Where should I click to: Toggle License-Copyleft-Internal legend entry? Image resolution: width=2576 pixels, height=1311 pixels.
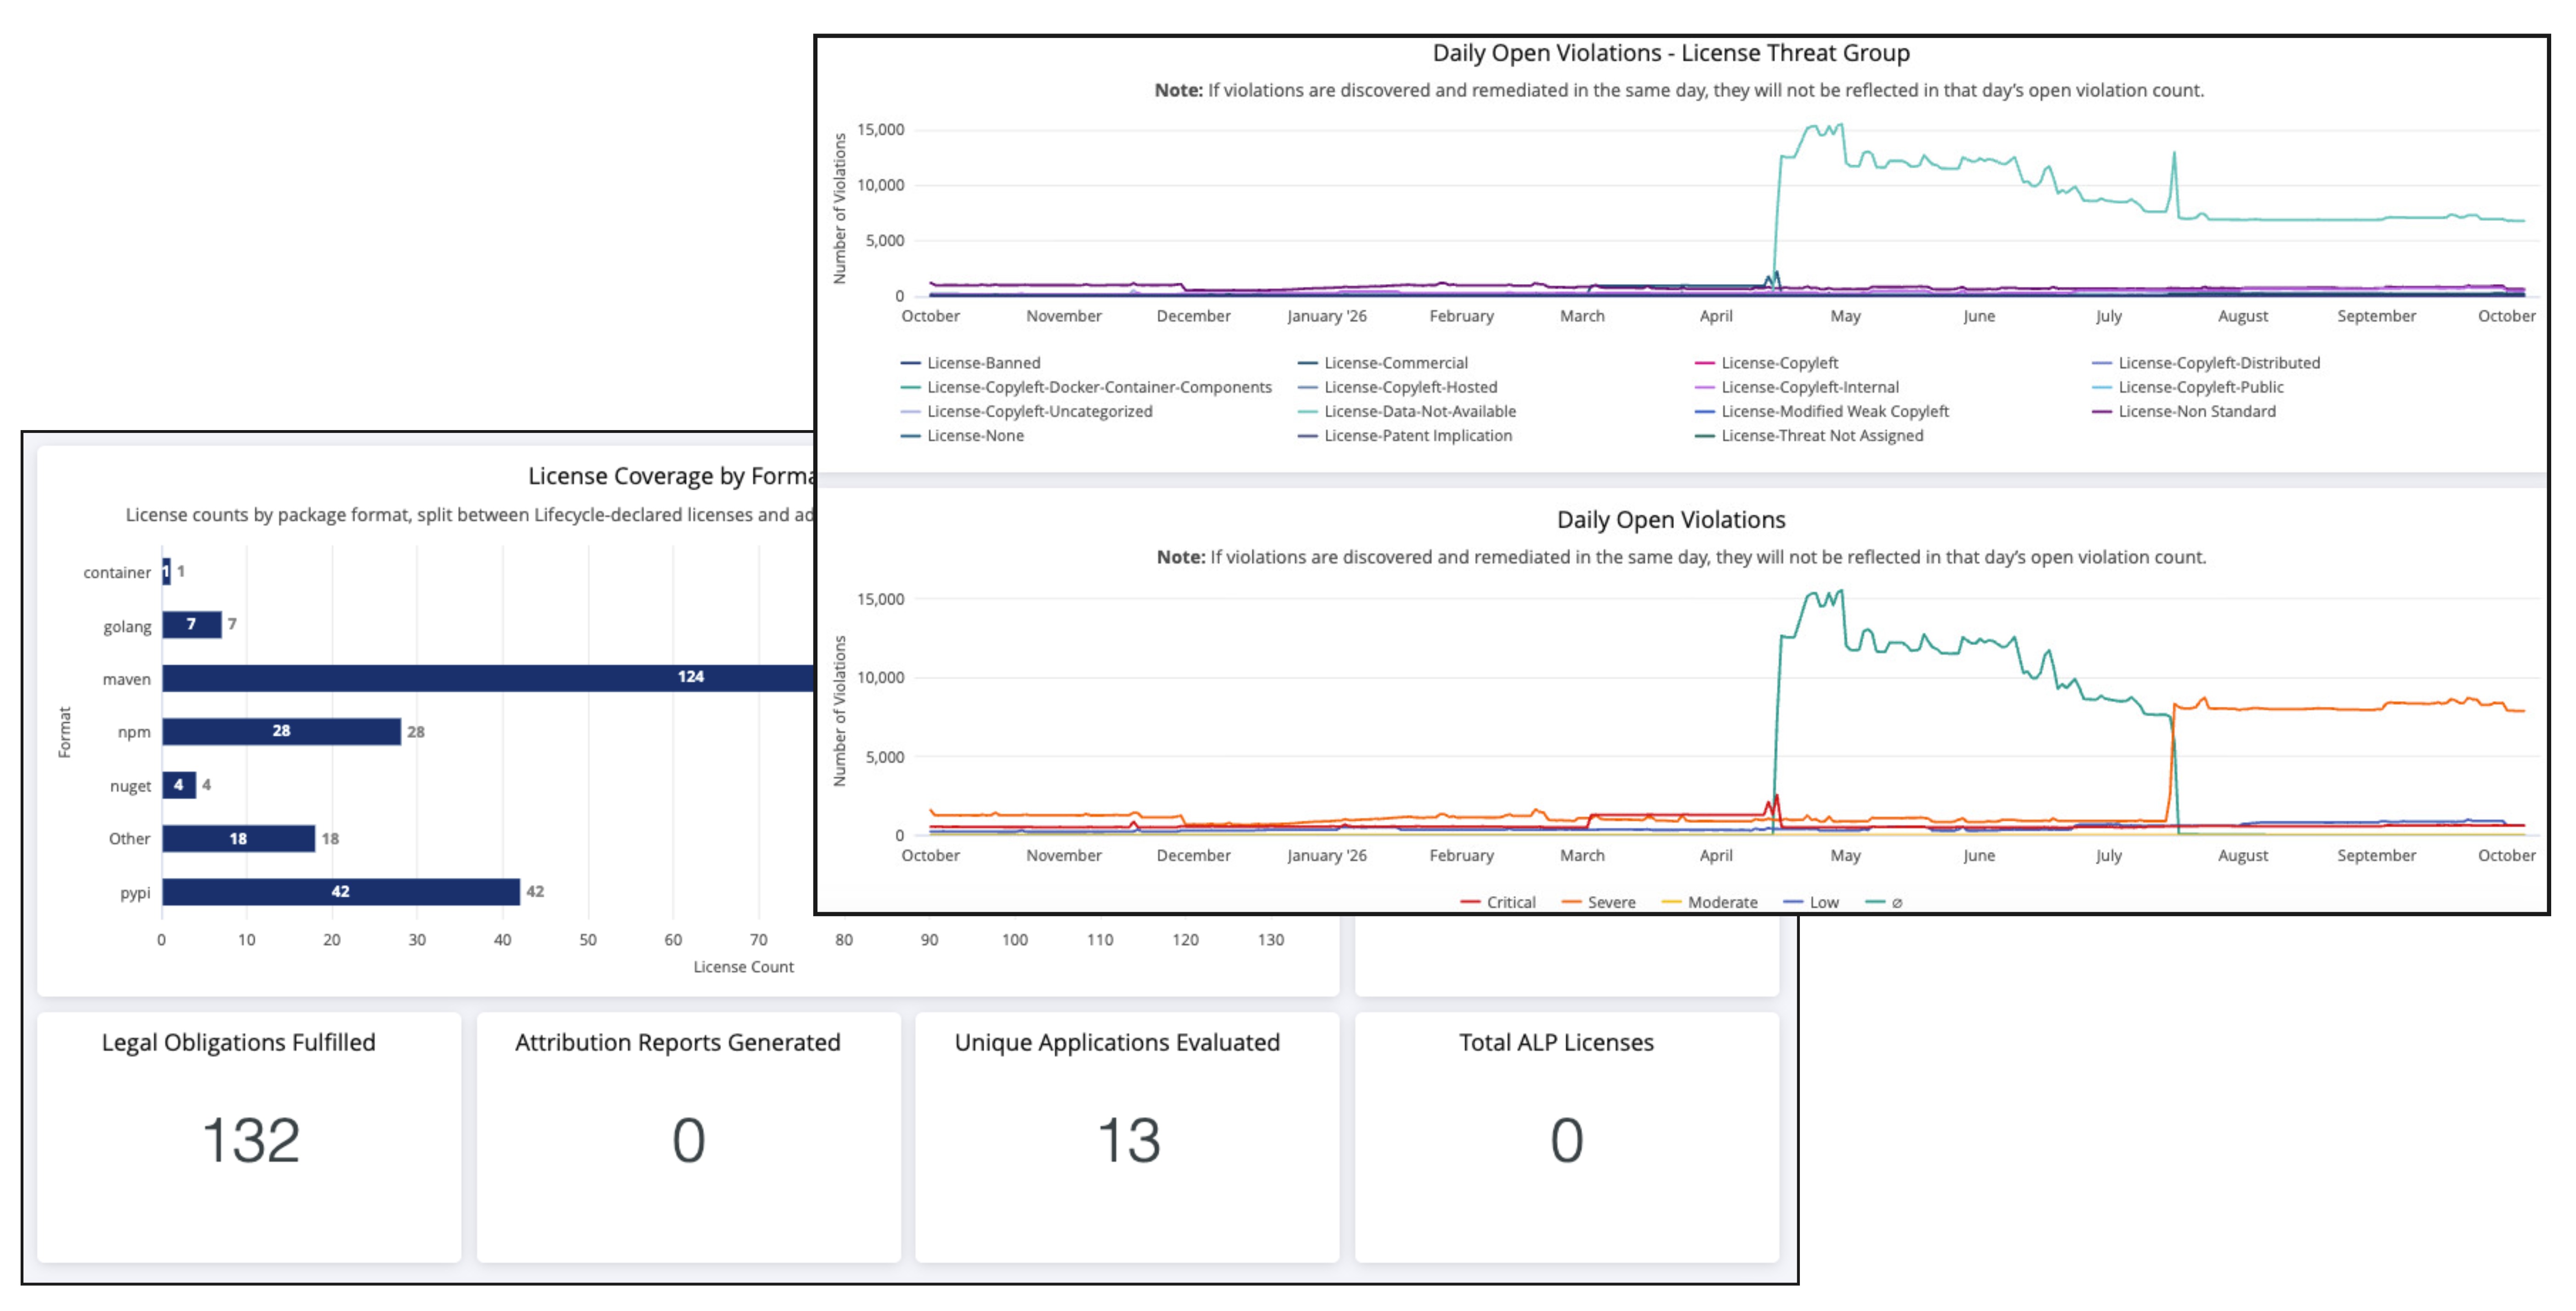click(x=1797, y=387)
